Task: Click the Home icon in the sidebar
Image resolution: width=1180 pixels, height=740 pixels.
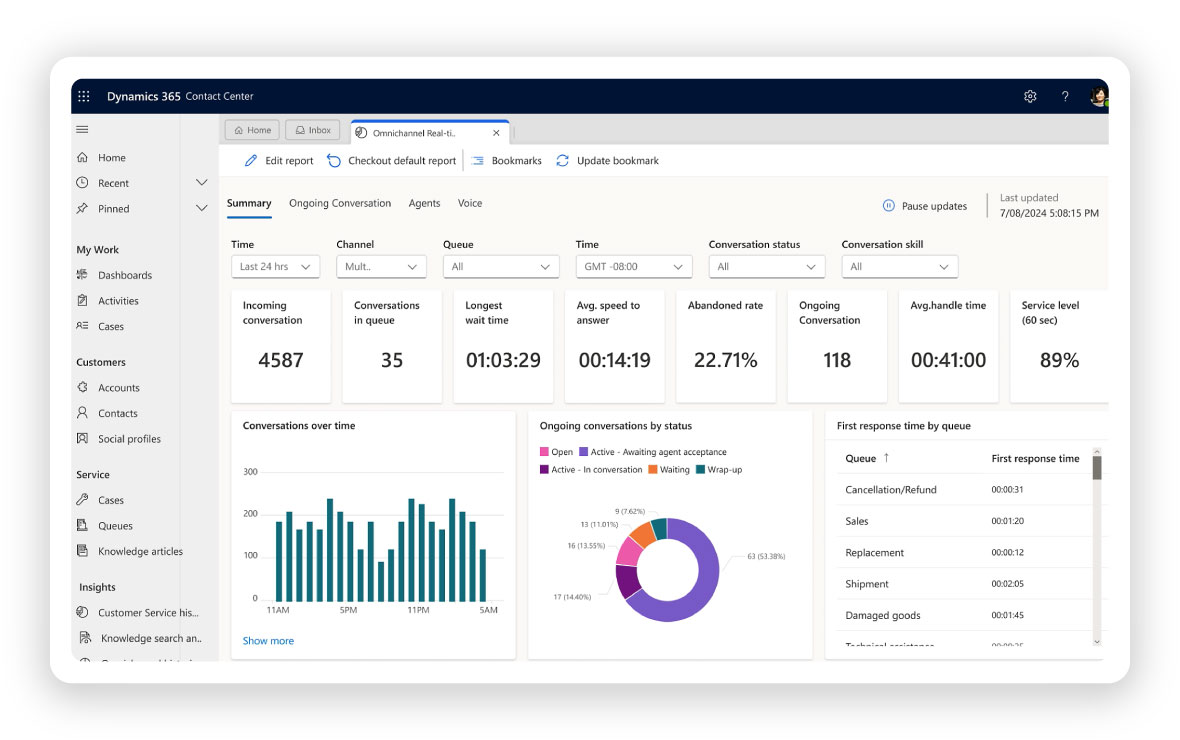Action: click(82, 157)
